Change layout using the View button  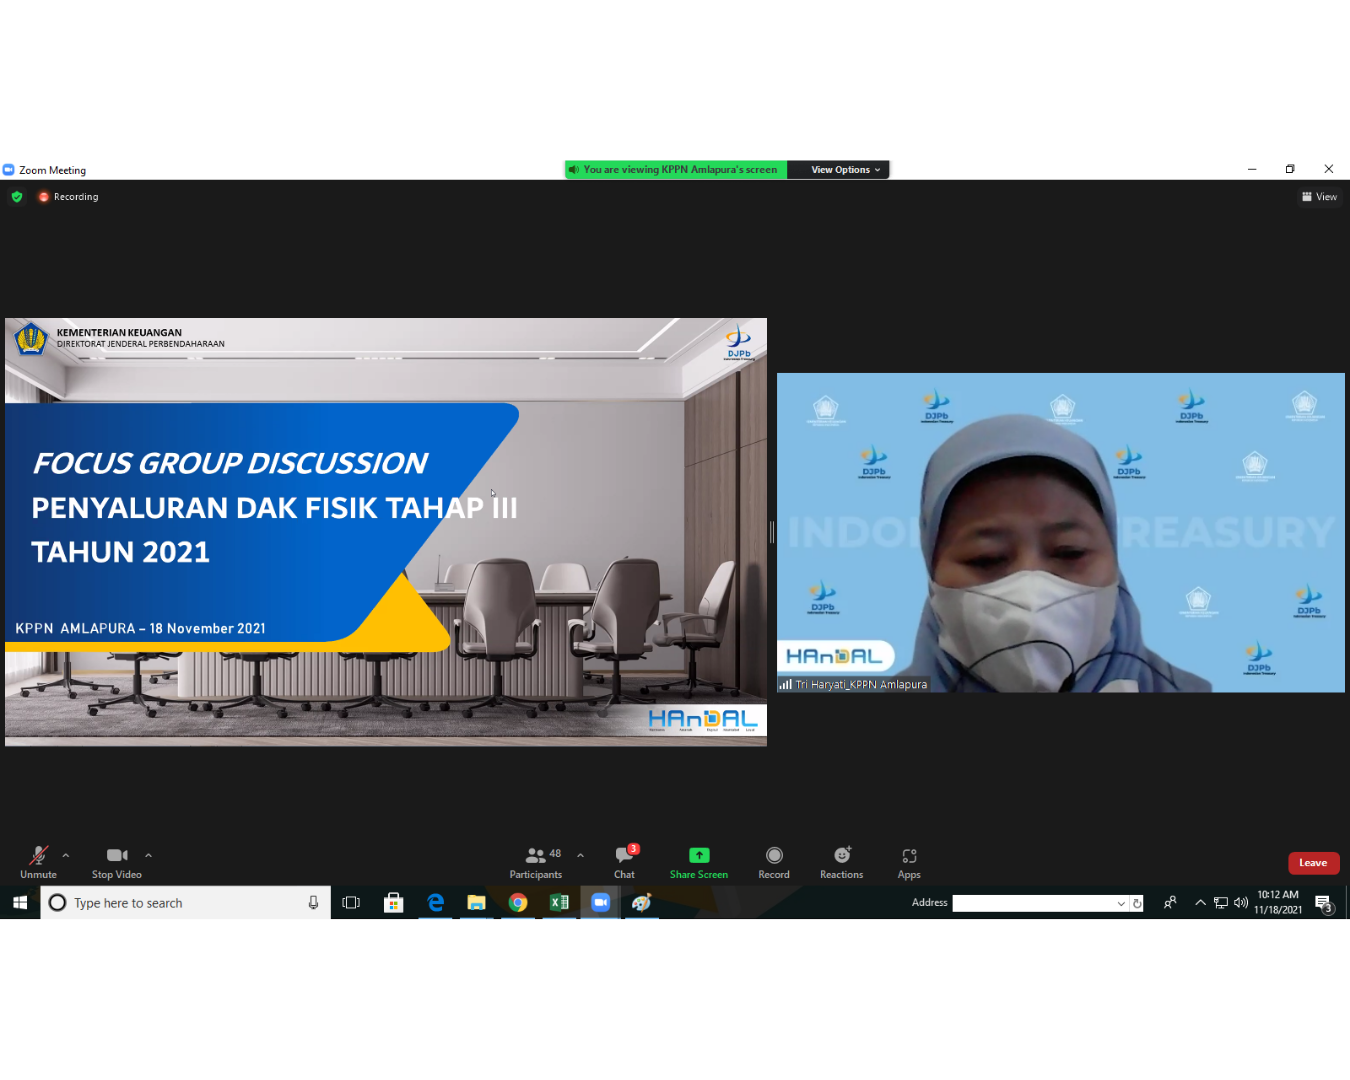click(x=1319, y=197)
